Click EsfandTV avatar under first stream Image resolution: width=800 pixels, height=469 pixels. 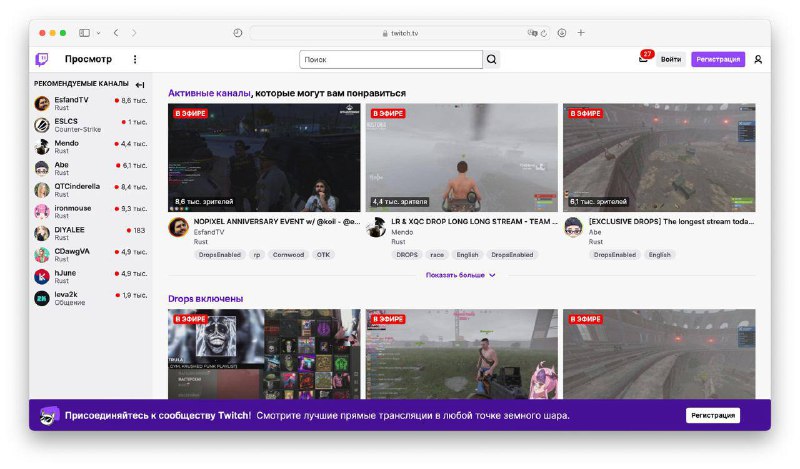[x=178, y=227]
